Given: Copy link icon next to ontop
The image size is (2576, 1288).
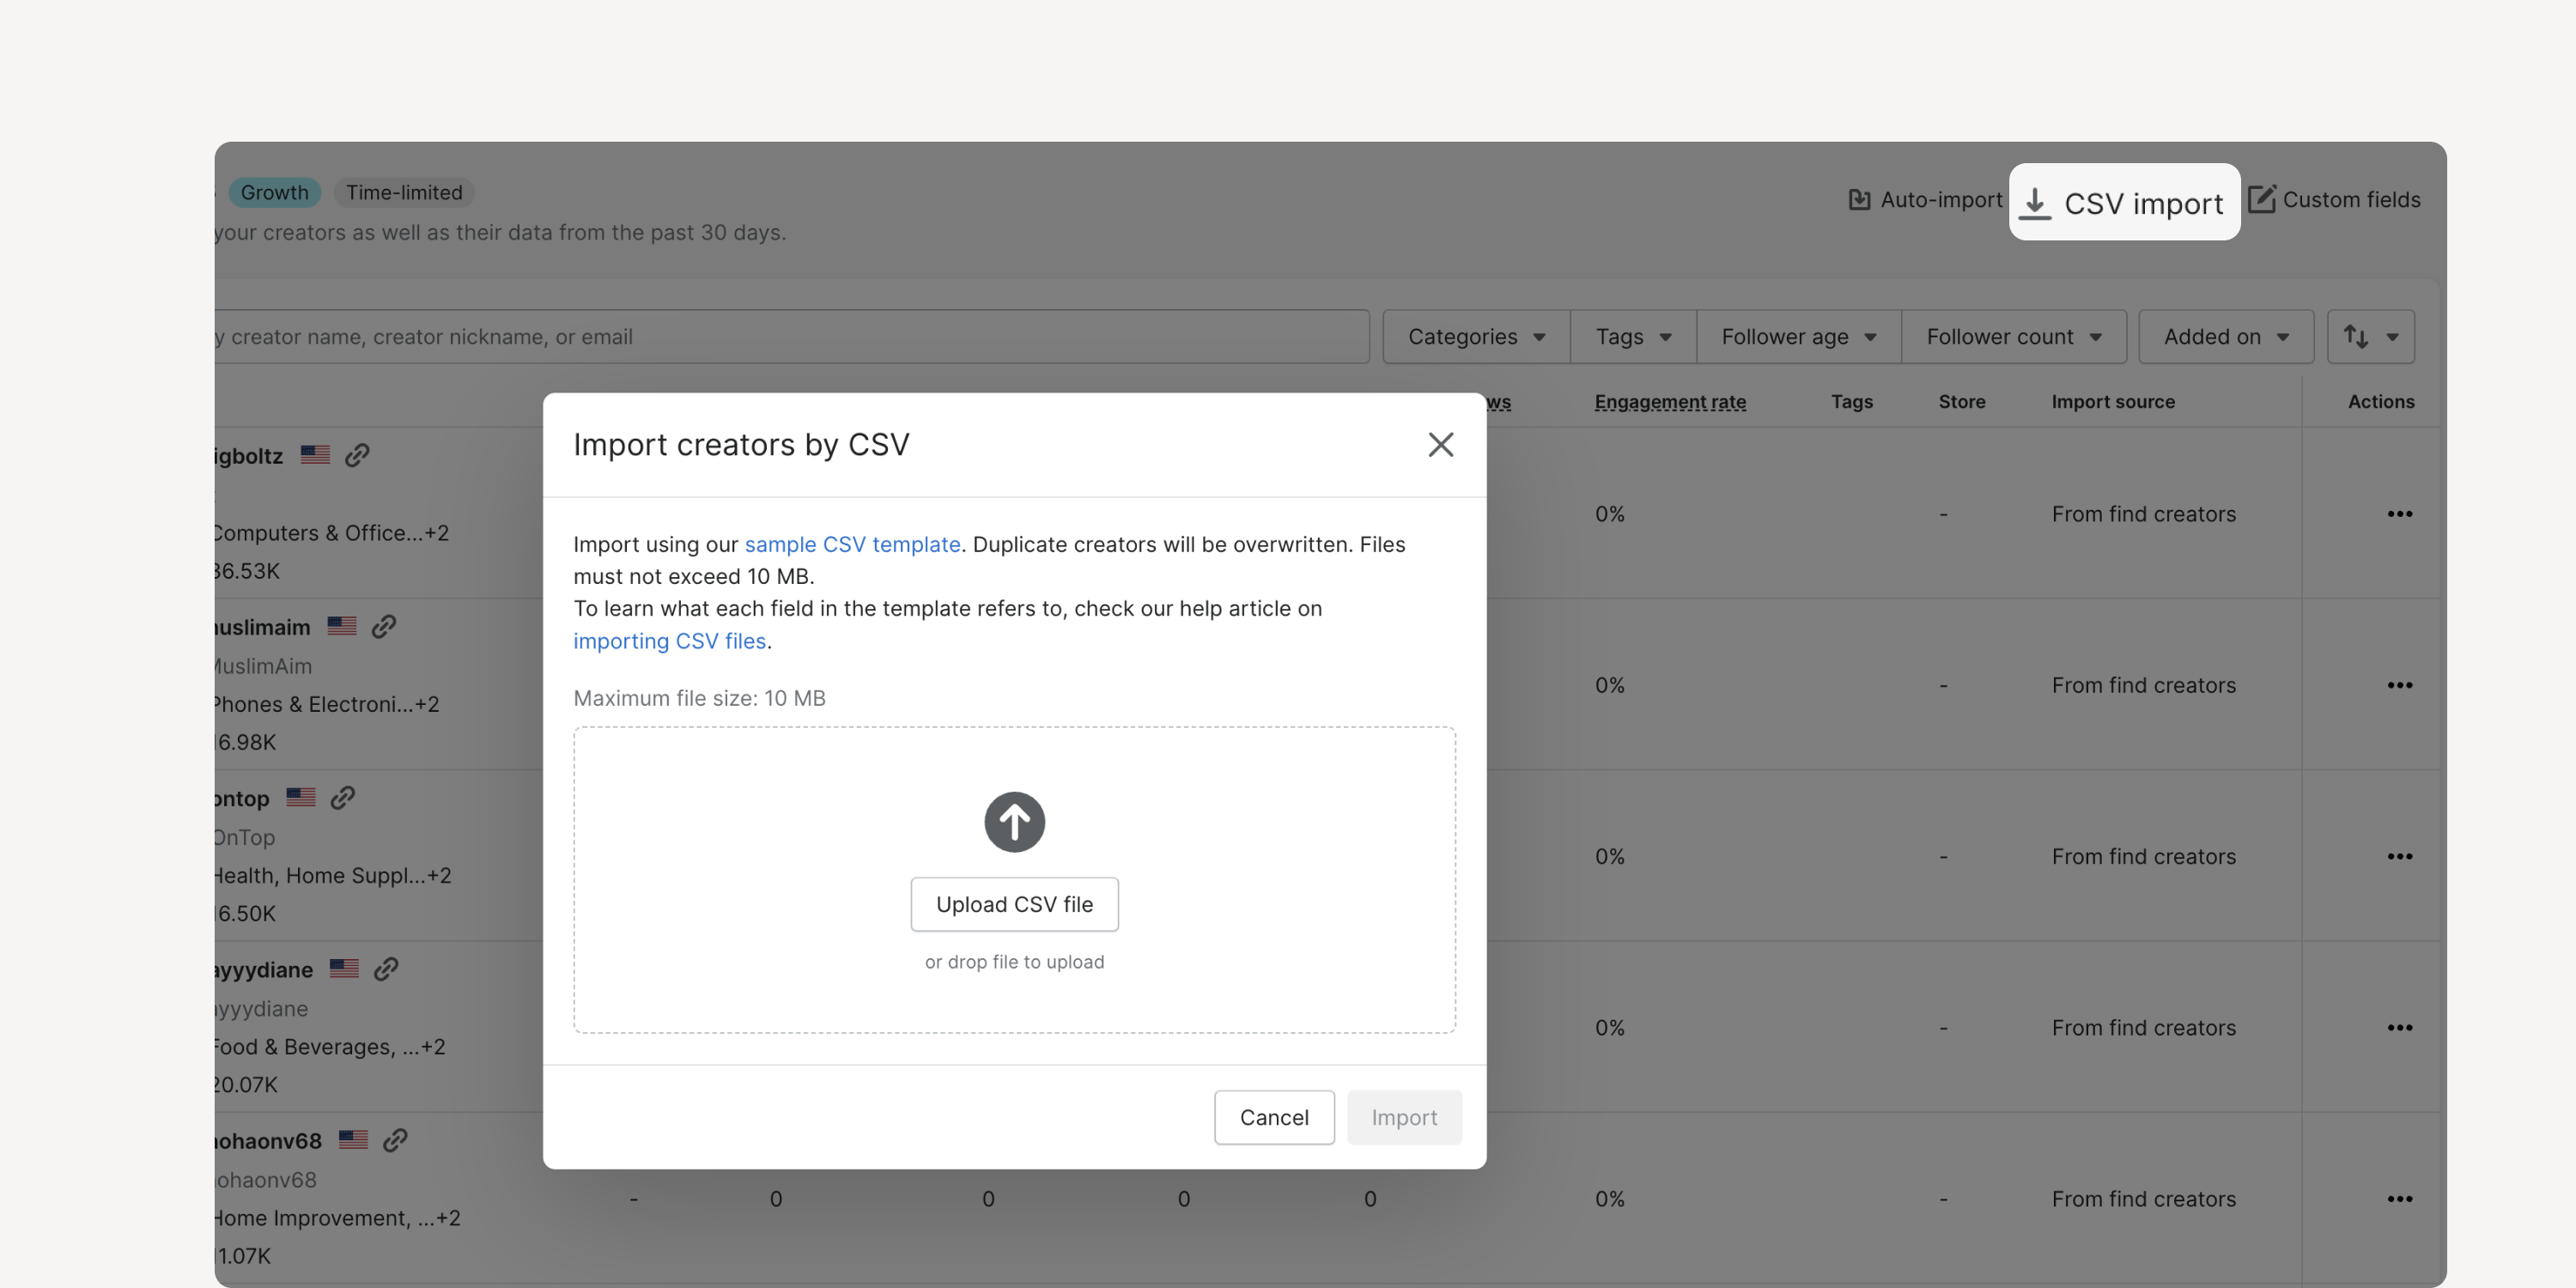Looking at the screenshot, I should point(343,797).
